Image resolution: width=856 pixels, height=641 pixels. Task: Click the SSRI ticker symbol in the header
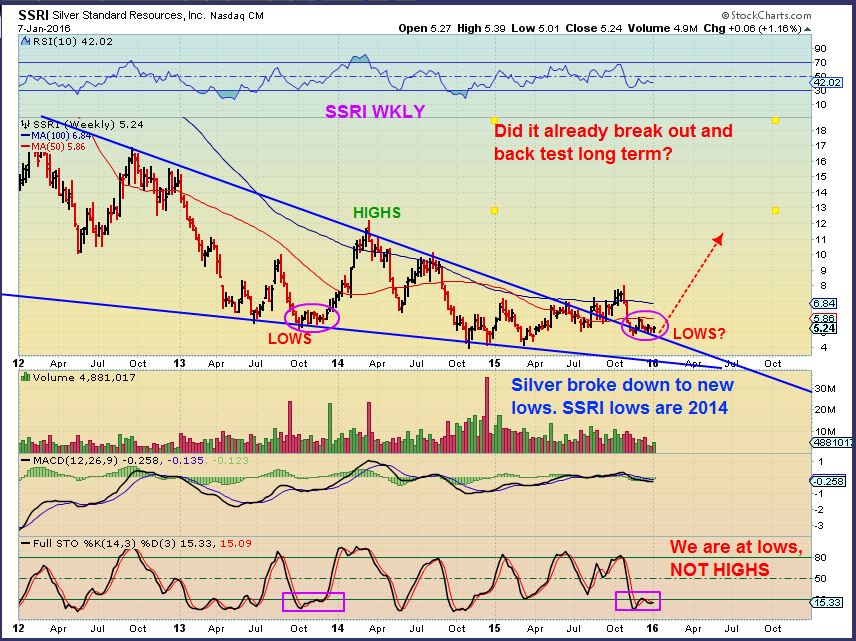point(33,15)
